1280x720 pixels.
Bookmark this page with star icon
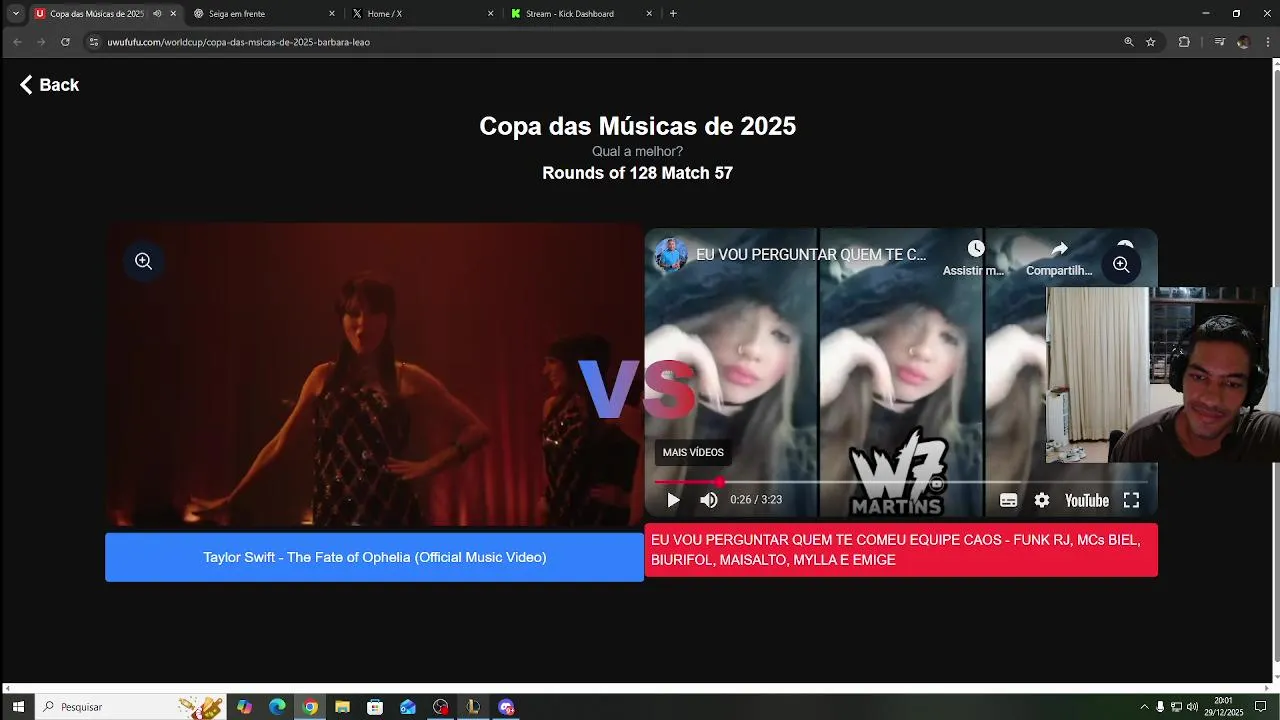(x=1151, y=42)
